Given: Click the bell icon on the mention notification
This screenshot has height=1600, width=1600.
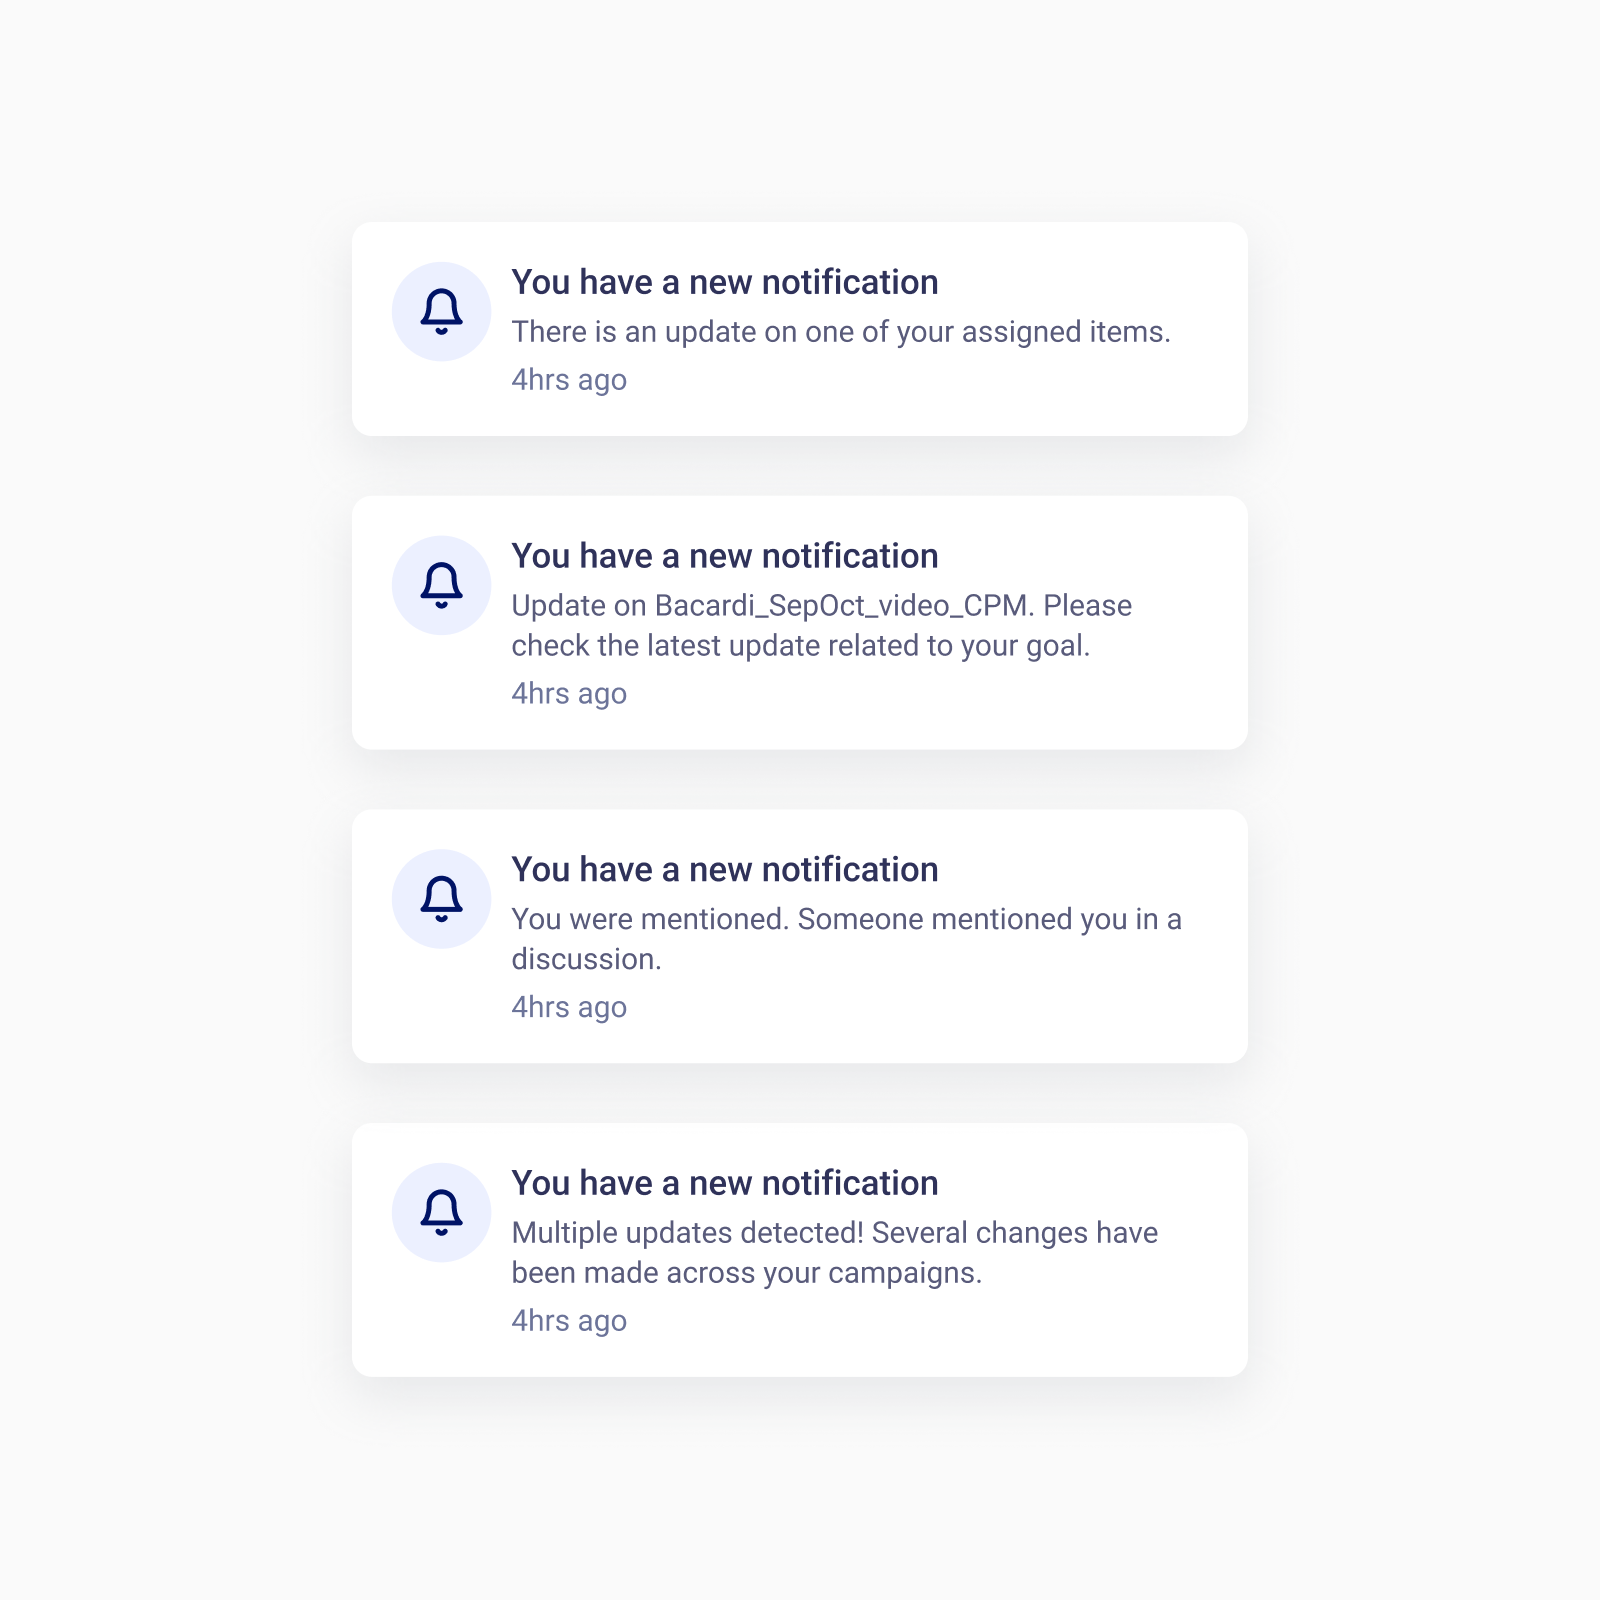Looking at the screenshot, I should click(441, 899).
